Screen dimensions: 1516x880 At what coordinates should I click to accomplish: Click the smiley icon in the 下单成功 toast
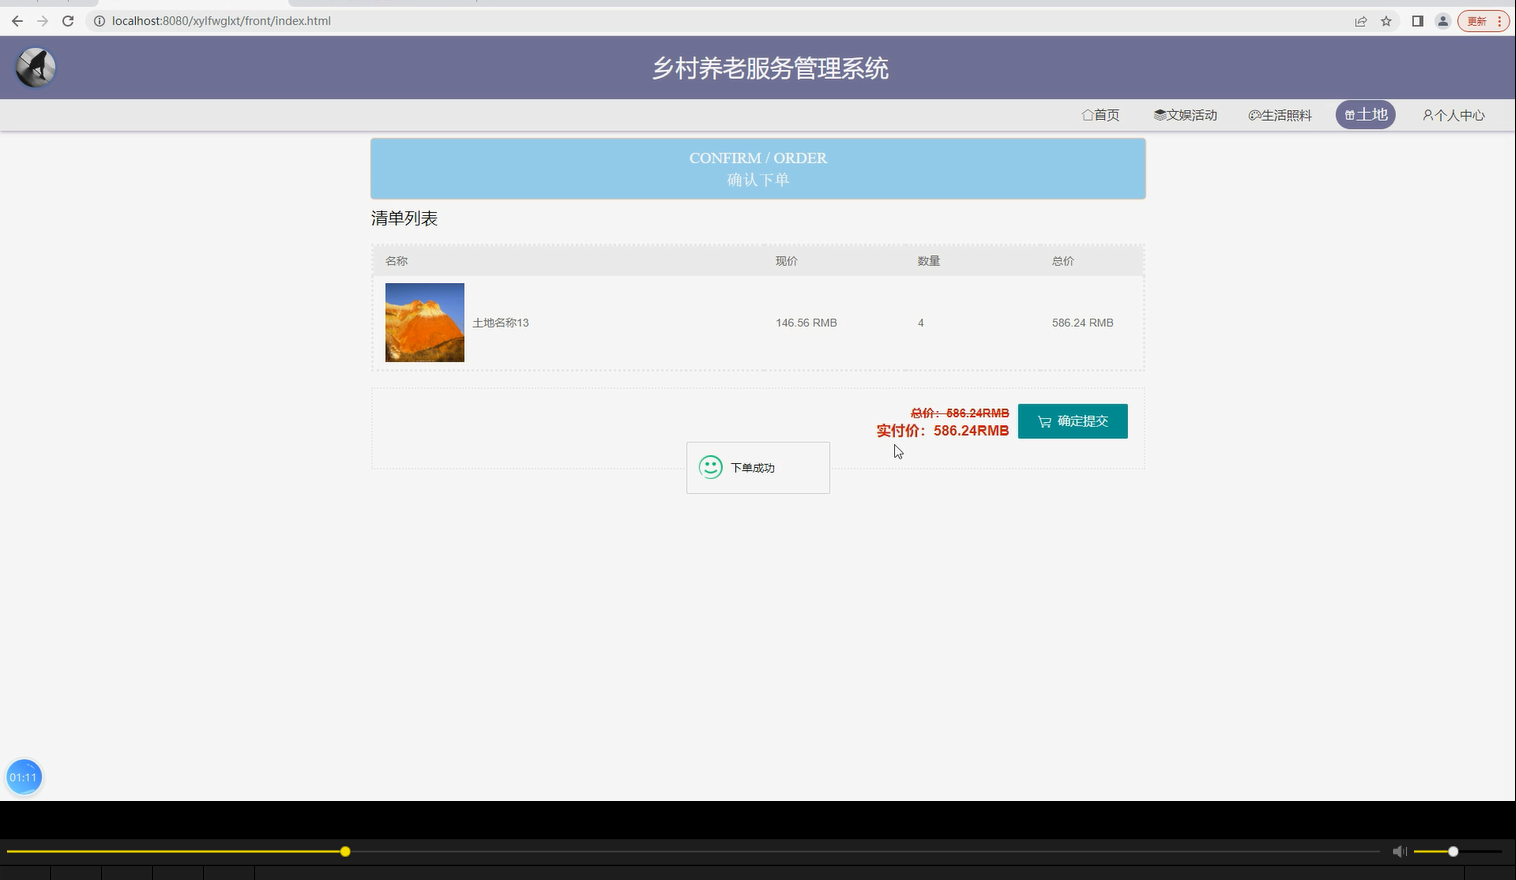tap(710, 466)
